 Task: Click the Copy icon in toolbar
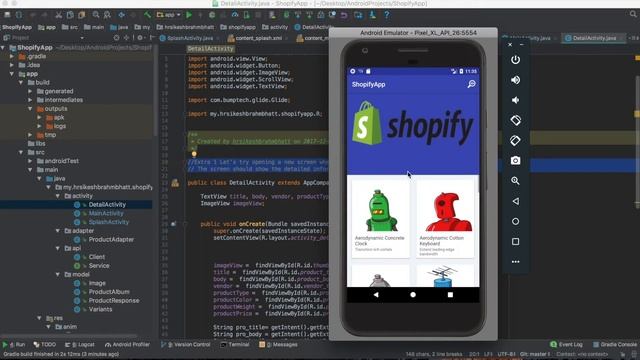click(x=70, y=15)
